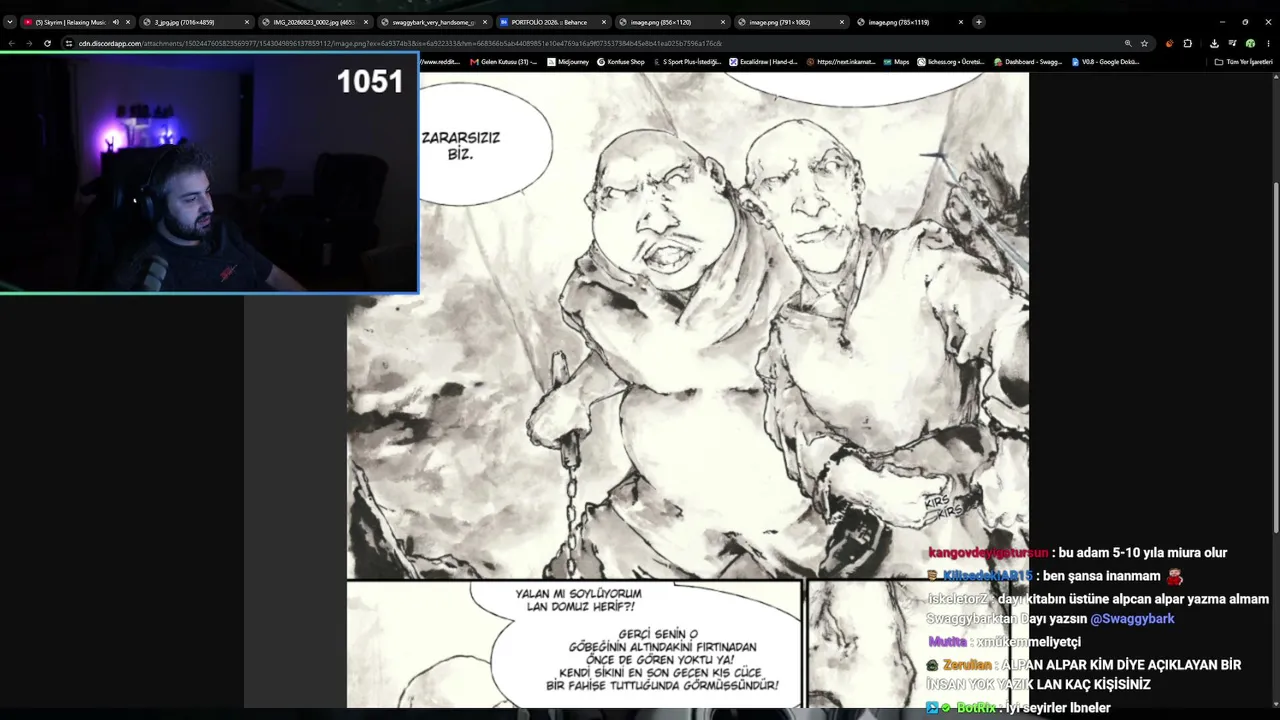The width and height of the screenshot is (1280, 720).
Task: Close the swaggybark_very_handsome tab
Action: (x=484, y=22)
